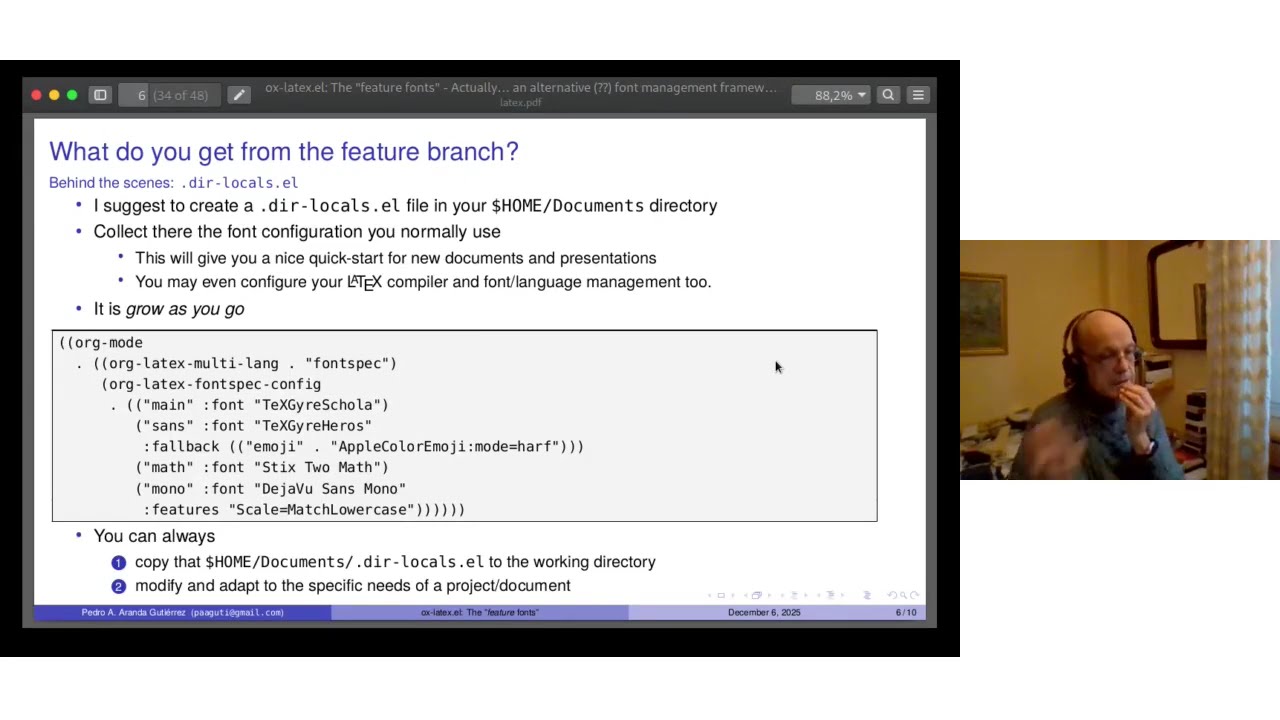Click the yellow minimize window button
Image resolution: width=1280 pixels, height=720 pixels.
pyautogui.click(x=54, y=95)
